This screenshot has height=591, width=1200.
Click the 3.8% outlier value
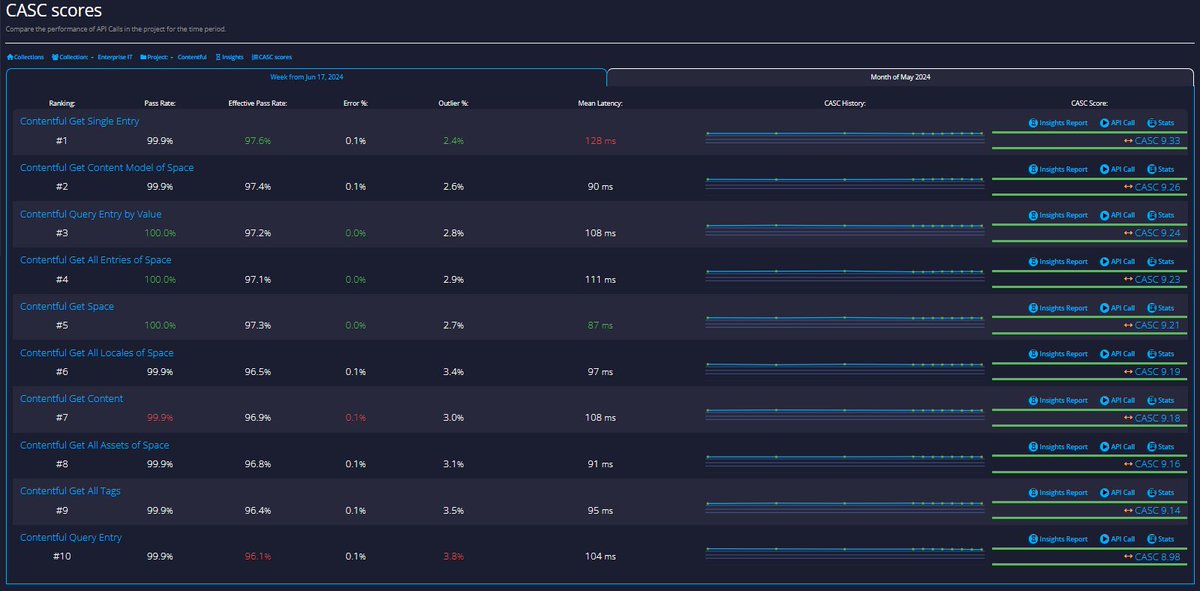coord(451,557)
